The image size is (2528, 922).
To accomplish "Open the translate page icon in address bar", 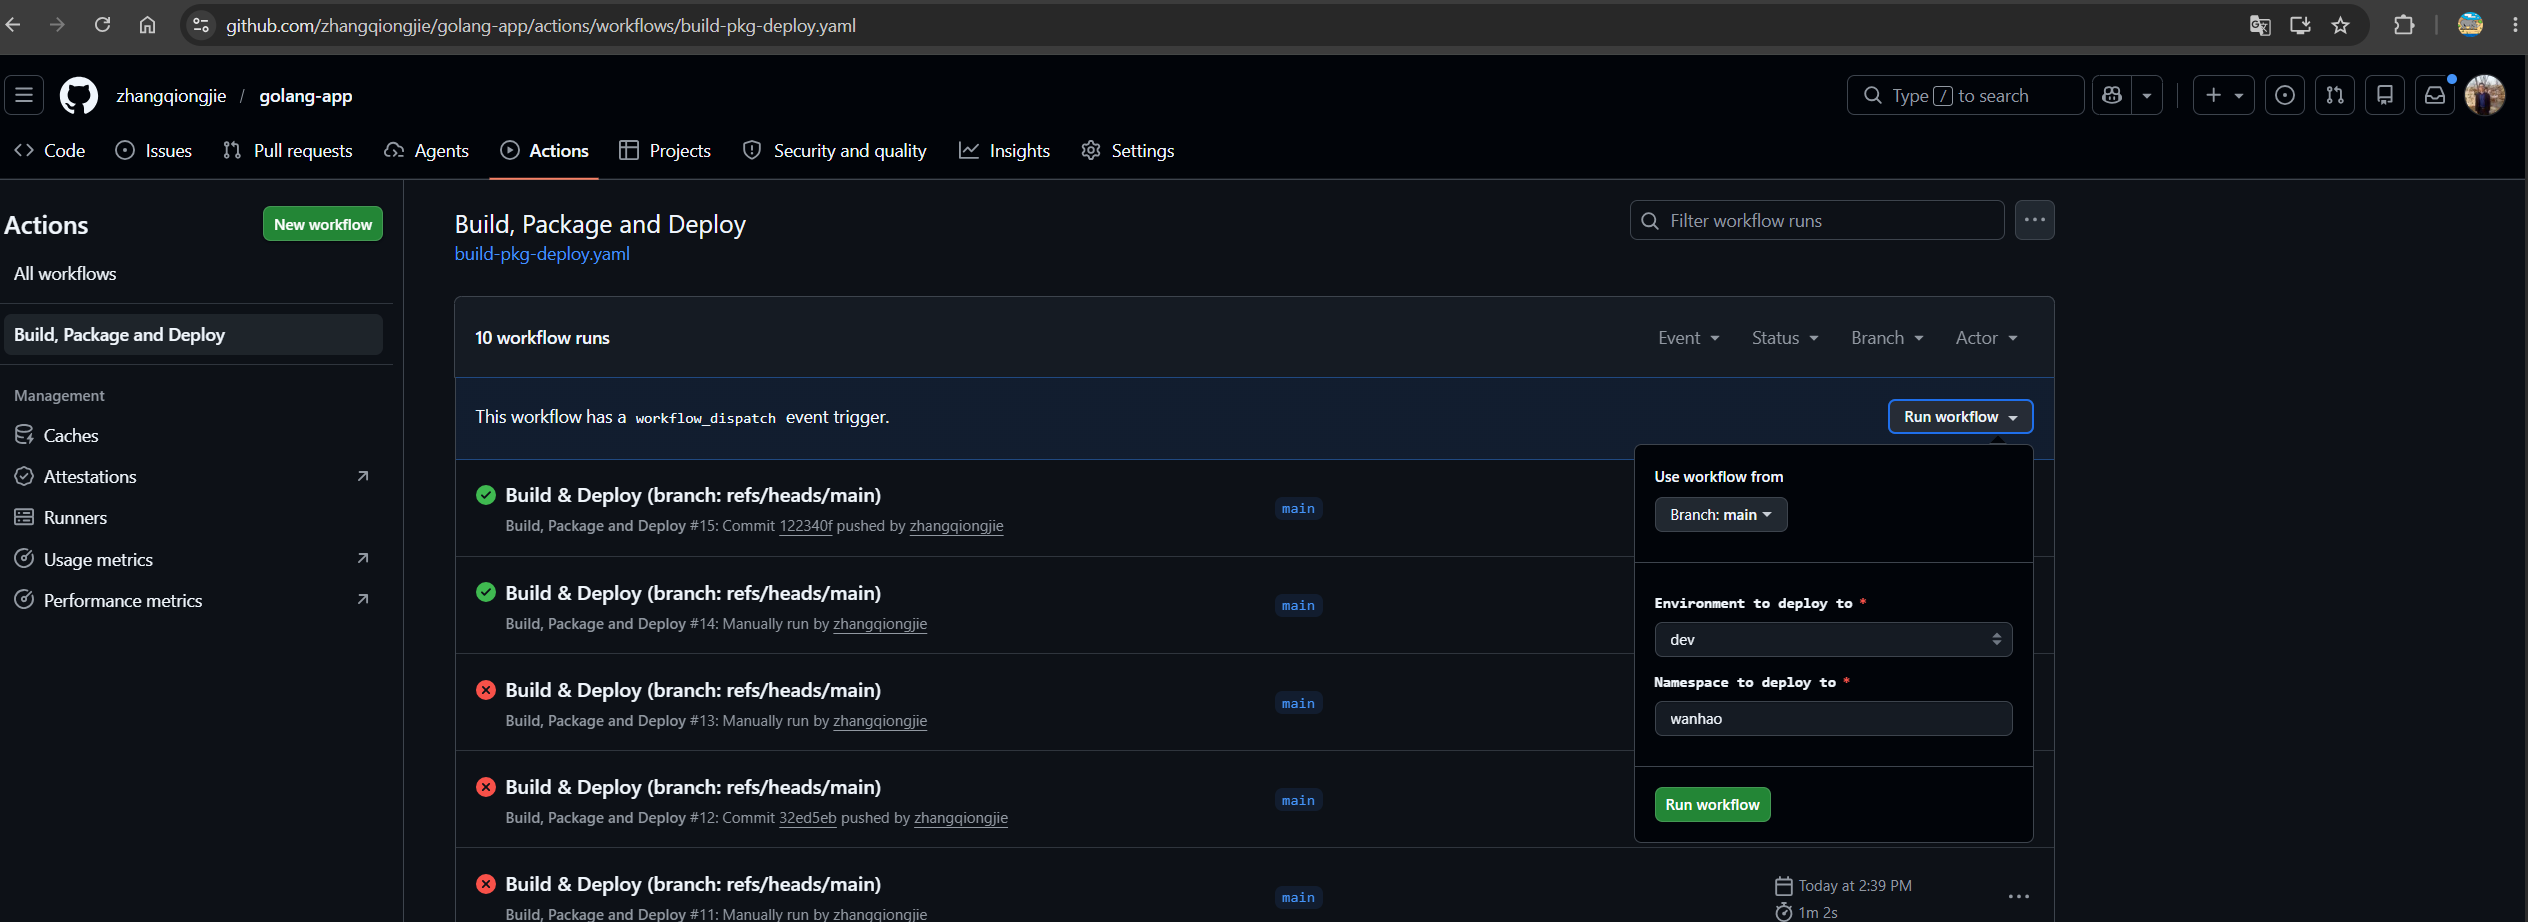I will [x=2259, y=26].
